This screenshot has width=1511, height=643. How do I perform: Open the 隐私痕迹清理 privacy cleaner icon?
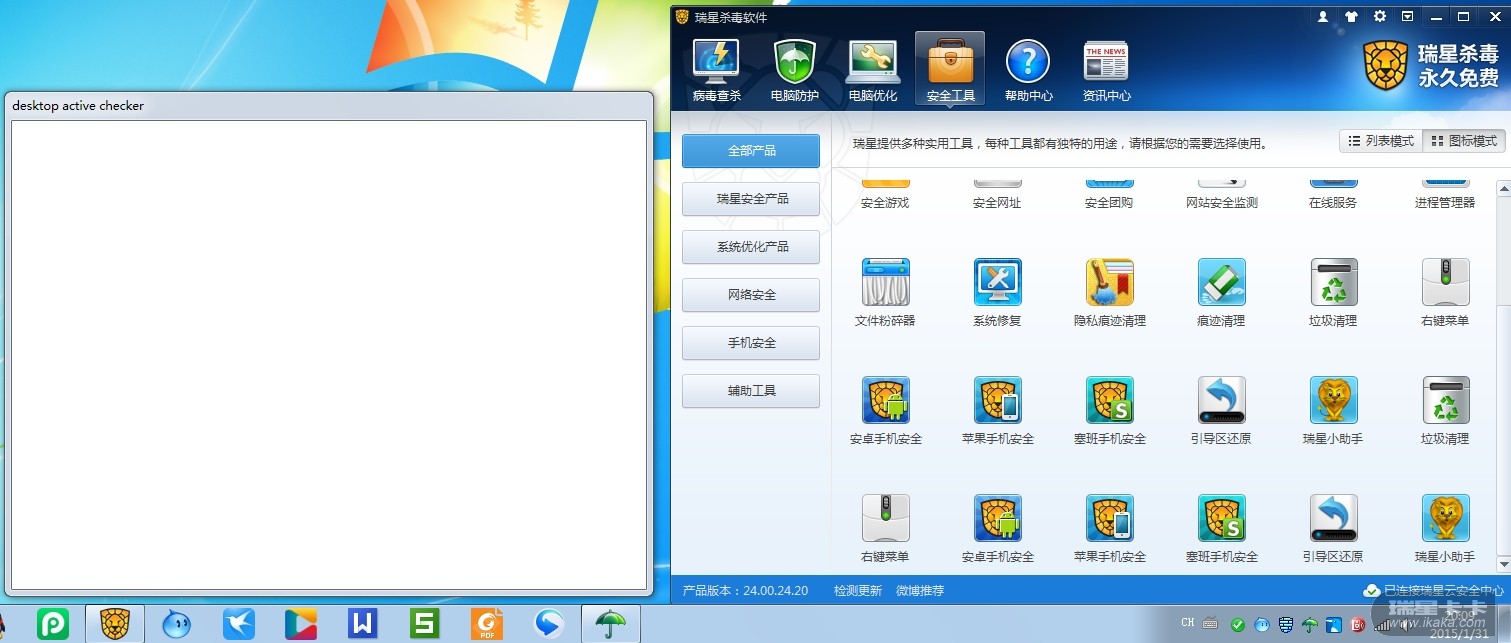coord(1109,283)
